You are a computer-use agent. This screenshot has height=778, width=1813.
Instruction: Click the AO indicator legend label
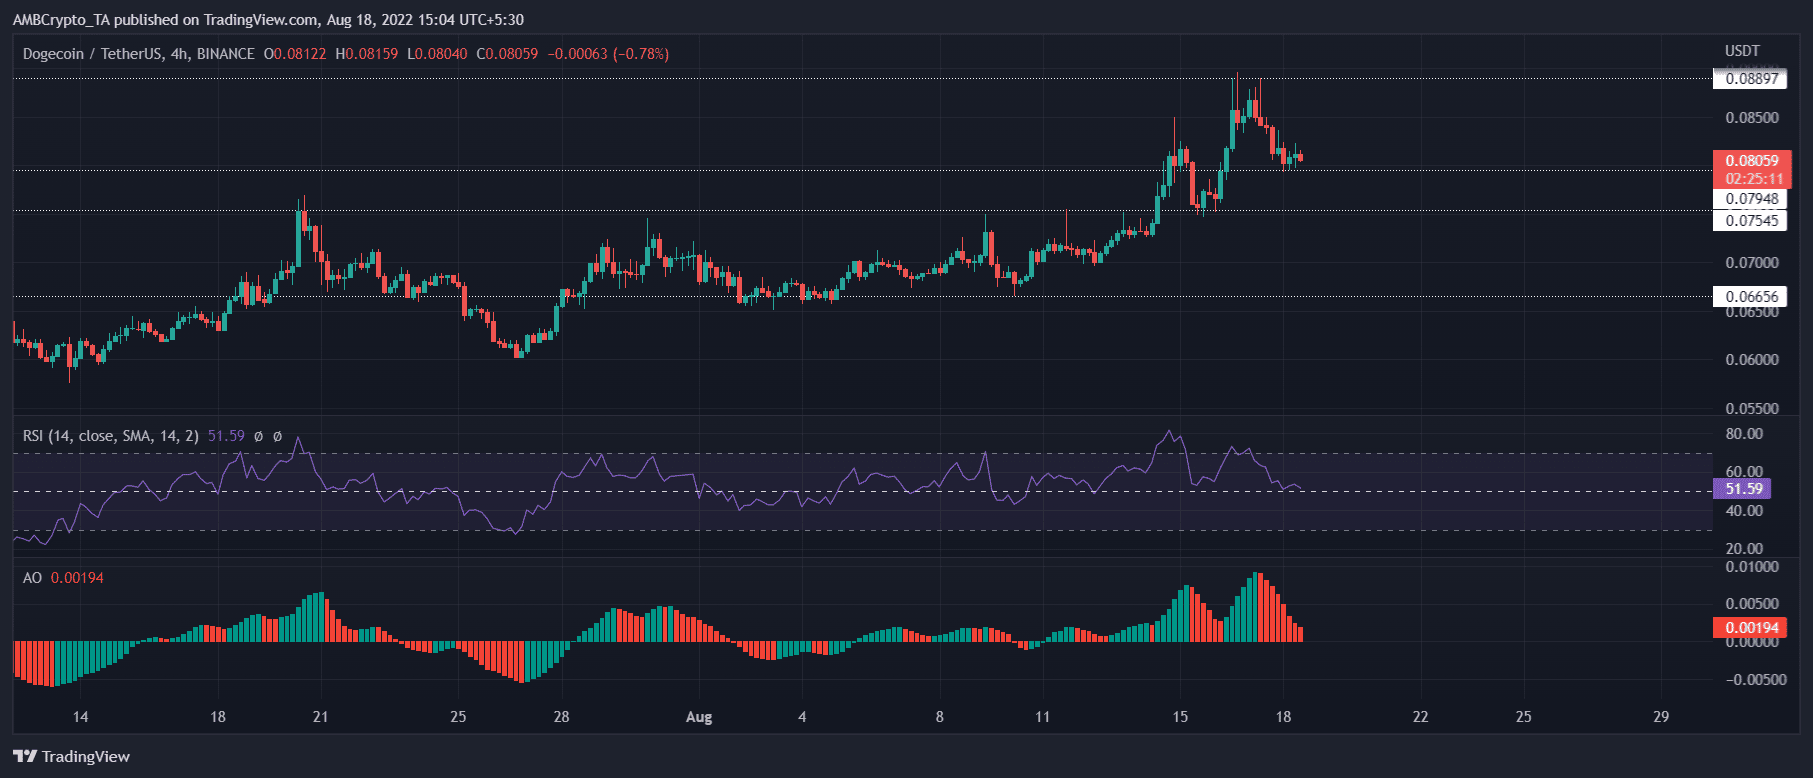coord(32,578)
